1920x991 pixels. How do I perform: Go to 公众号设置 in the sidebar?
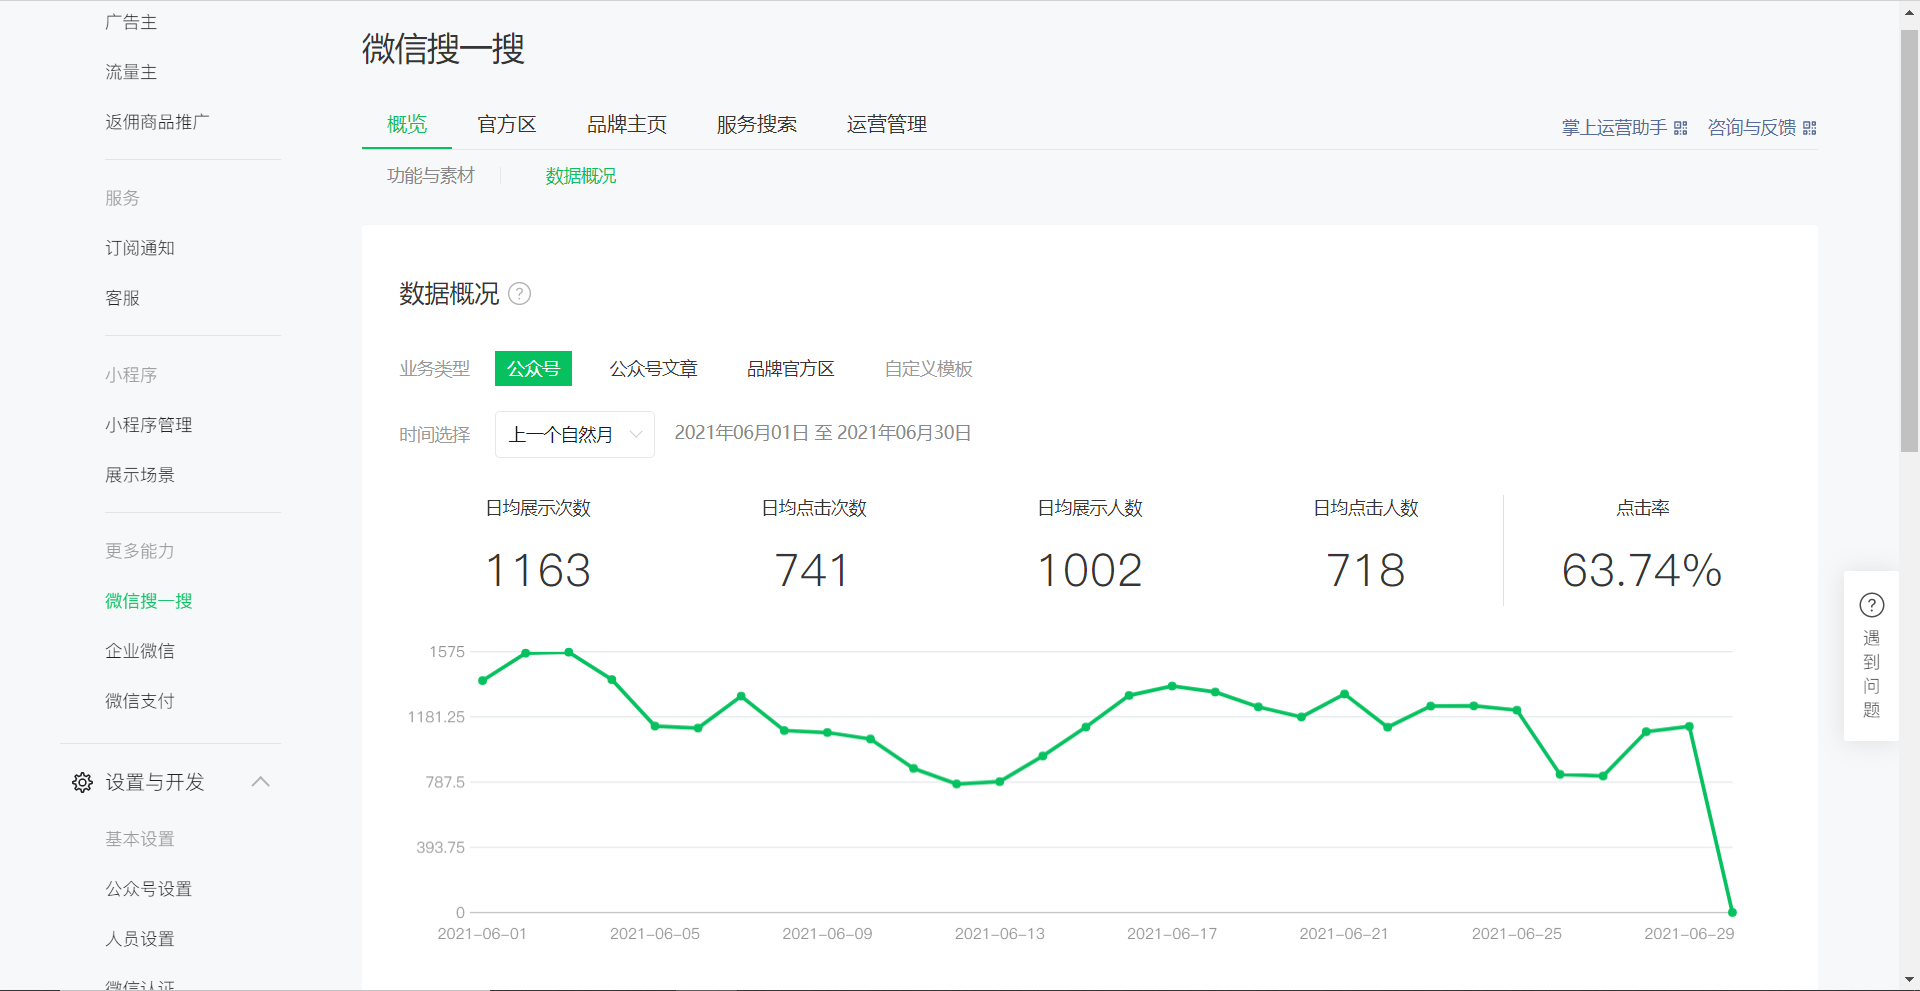[x=149, y=889]
